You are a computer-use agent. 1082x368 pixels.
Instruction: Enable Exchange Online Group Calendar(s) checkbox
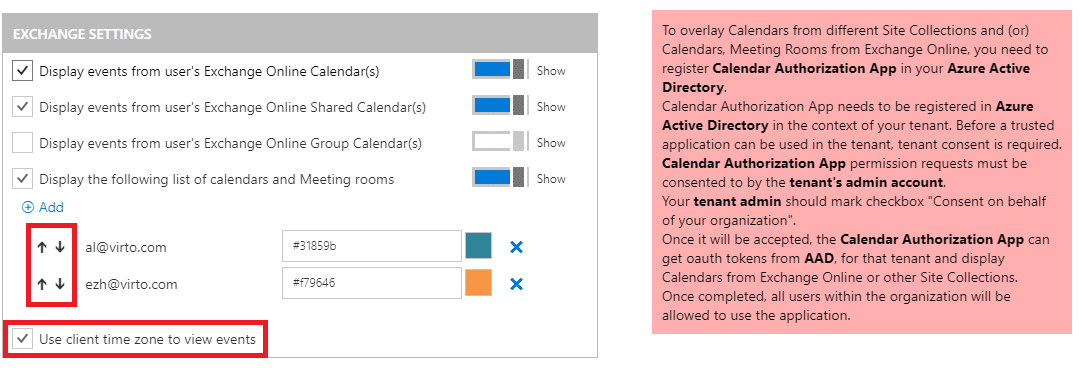tap(23, 143)
